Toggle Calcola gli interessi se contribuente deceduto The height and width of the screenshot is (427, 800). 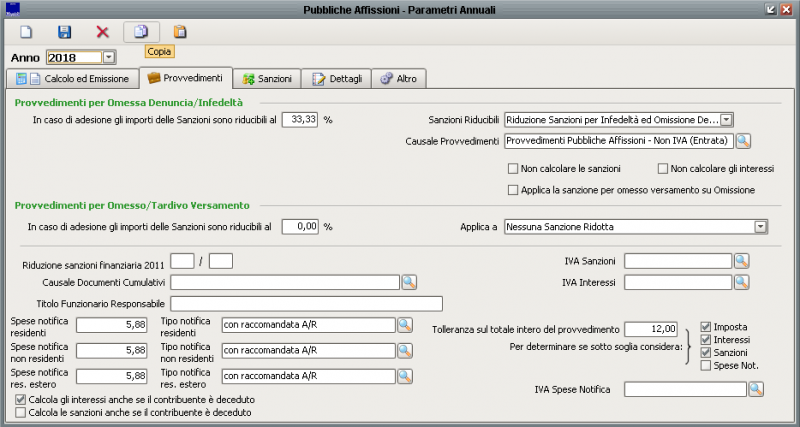tap(21, 399)
